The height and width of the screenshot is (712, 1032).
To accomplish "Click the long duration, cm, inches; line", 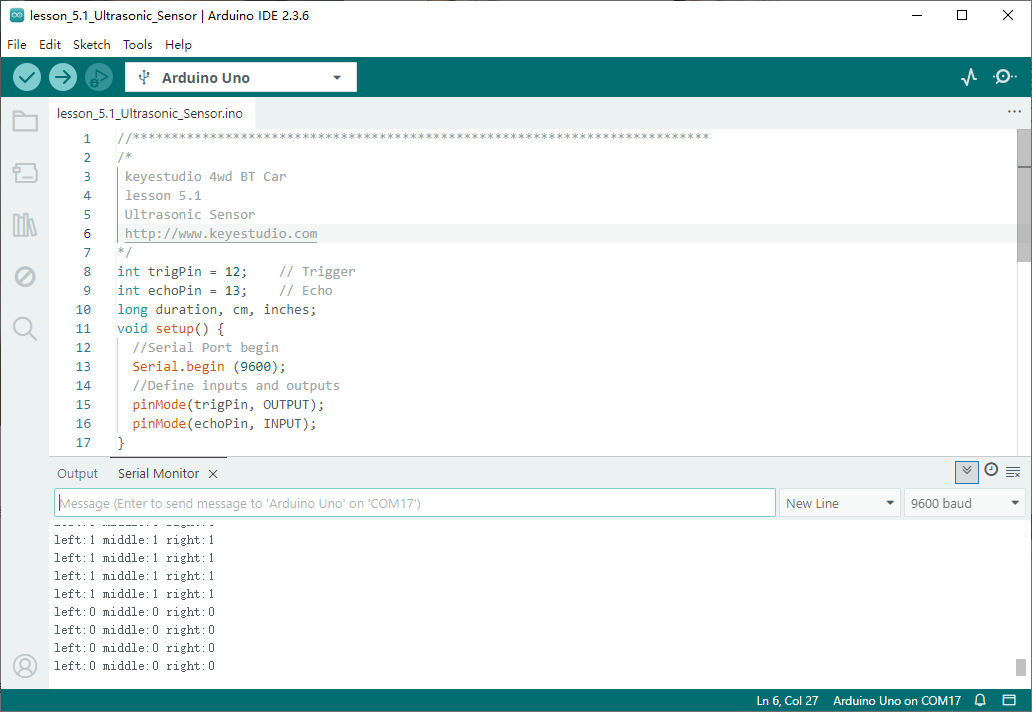I will [x=217, y=310].
